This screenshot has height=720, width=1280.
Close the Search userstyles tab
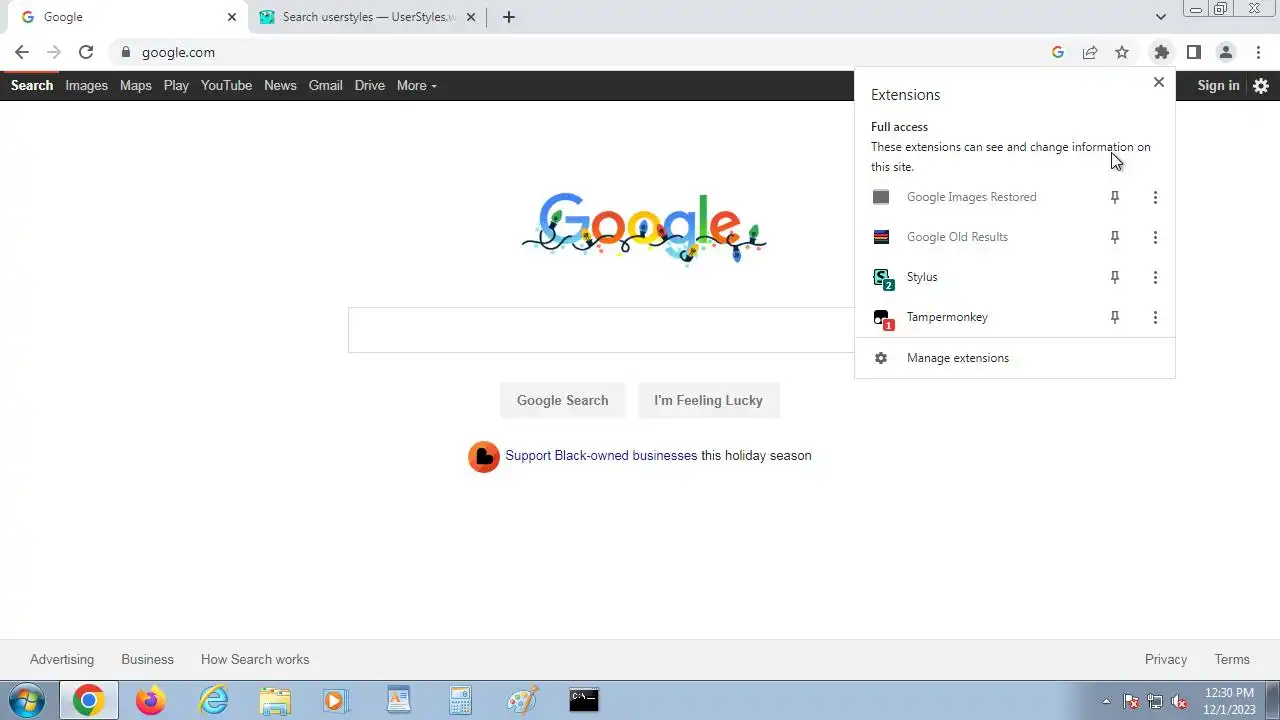471,17
